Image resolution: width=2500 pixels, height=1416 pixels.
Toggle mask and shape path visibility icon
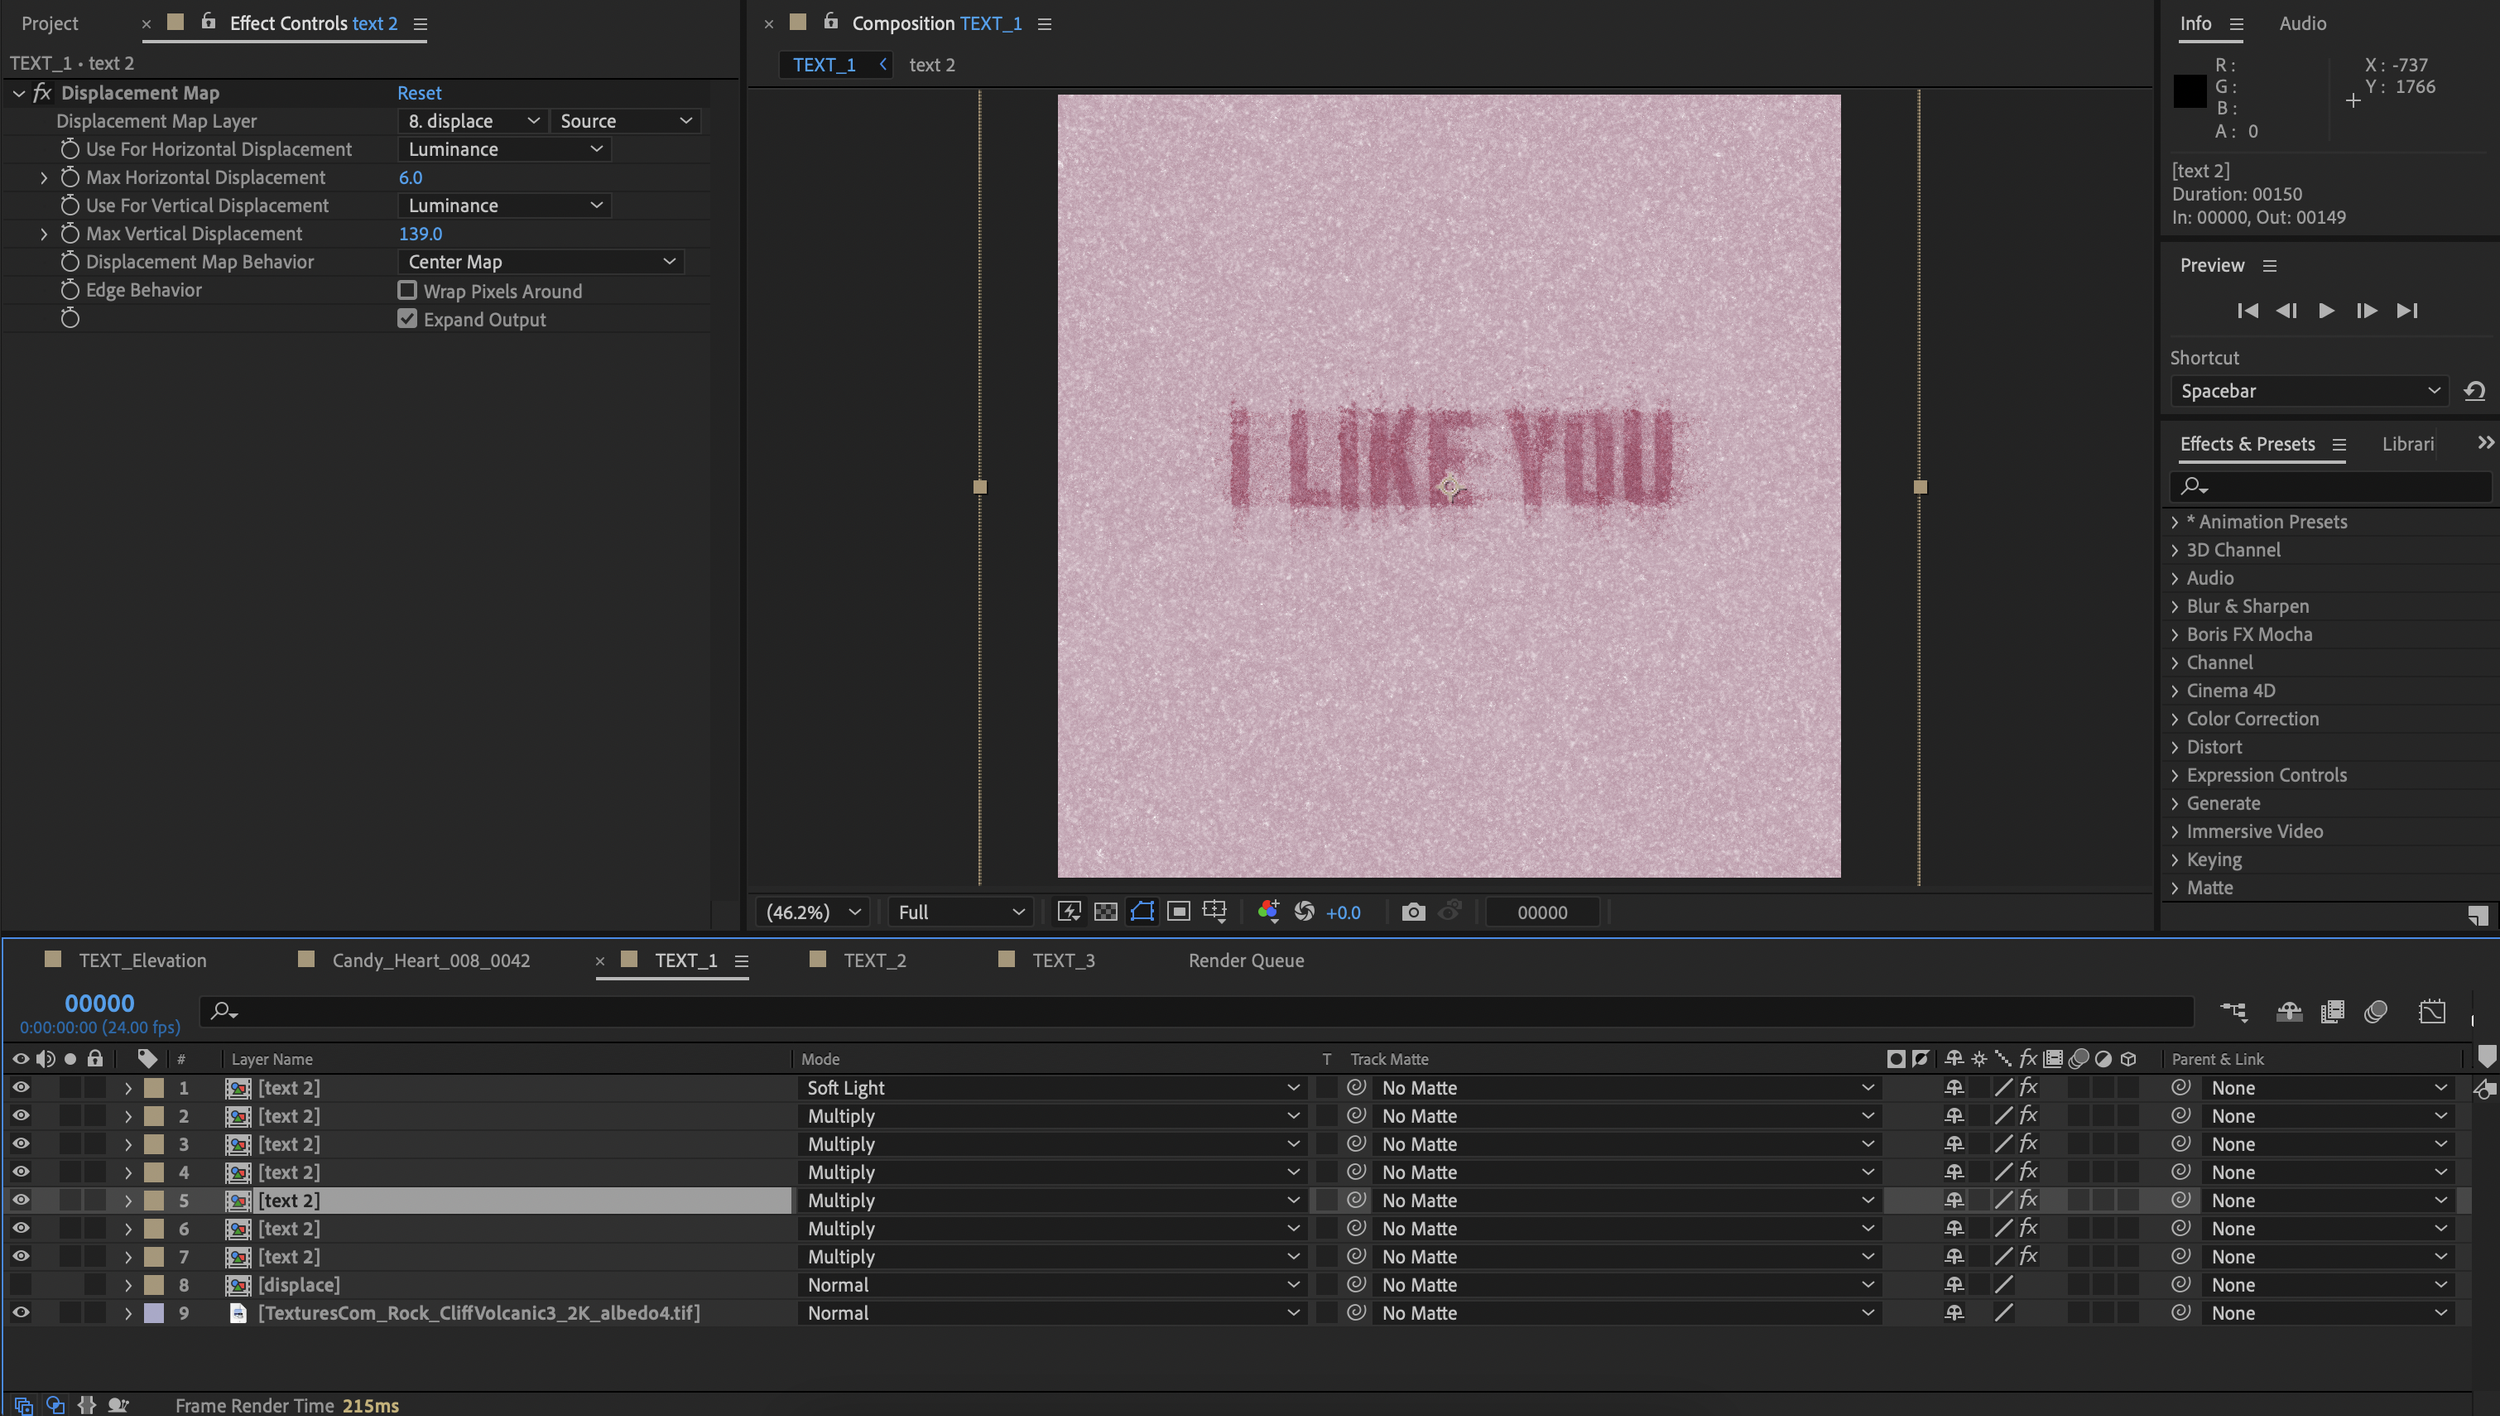coord(1142,911)
